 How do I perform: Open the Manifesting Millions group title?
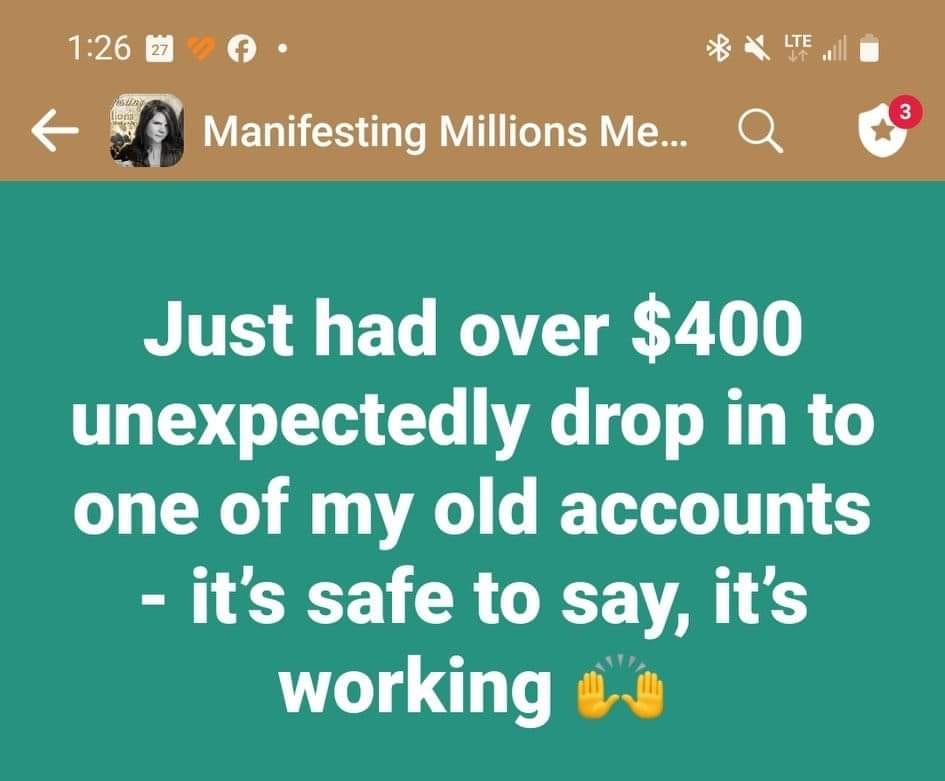(x=445, y=131)
